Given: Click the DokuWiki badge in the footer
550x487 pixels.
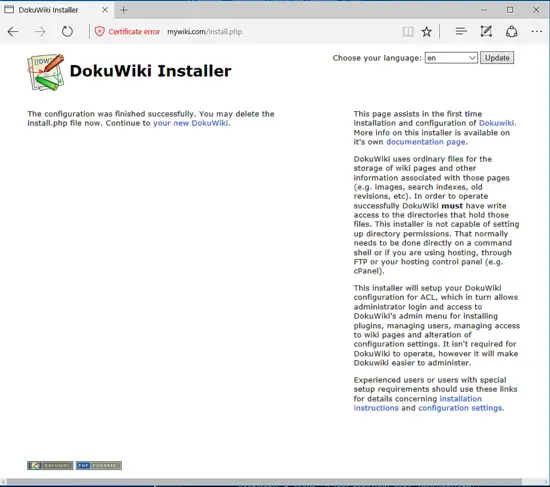Looking at the screenshot, I should pyautogui.click(x=50, y=465).
